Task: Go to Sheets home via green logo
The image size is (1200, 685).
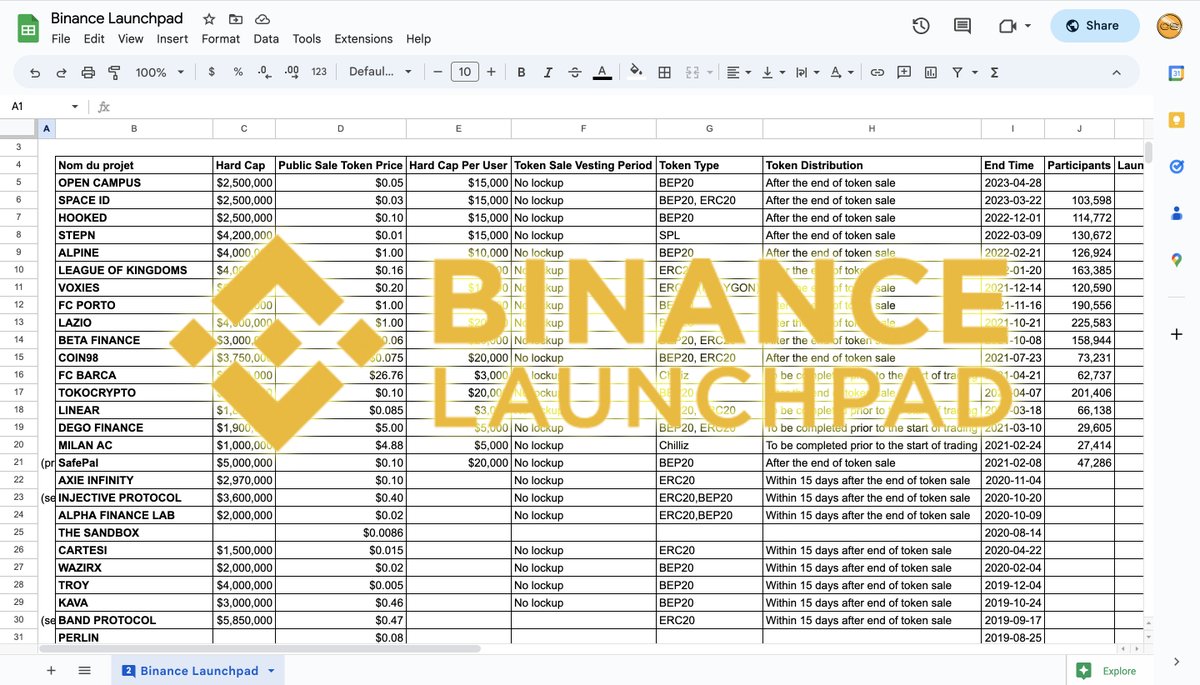Action: pos(28,29)
